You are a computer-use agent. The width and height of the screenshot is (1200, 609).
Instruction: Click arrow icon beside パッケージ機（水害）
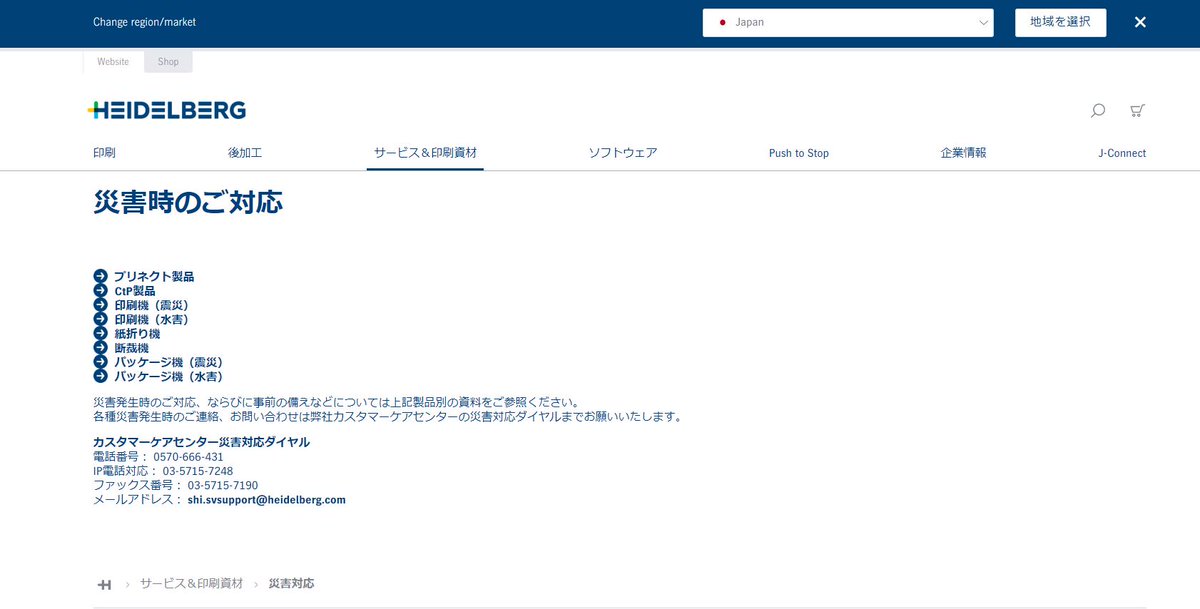click(100, 376)
